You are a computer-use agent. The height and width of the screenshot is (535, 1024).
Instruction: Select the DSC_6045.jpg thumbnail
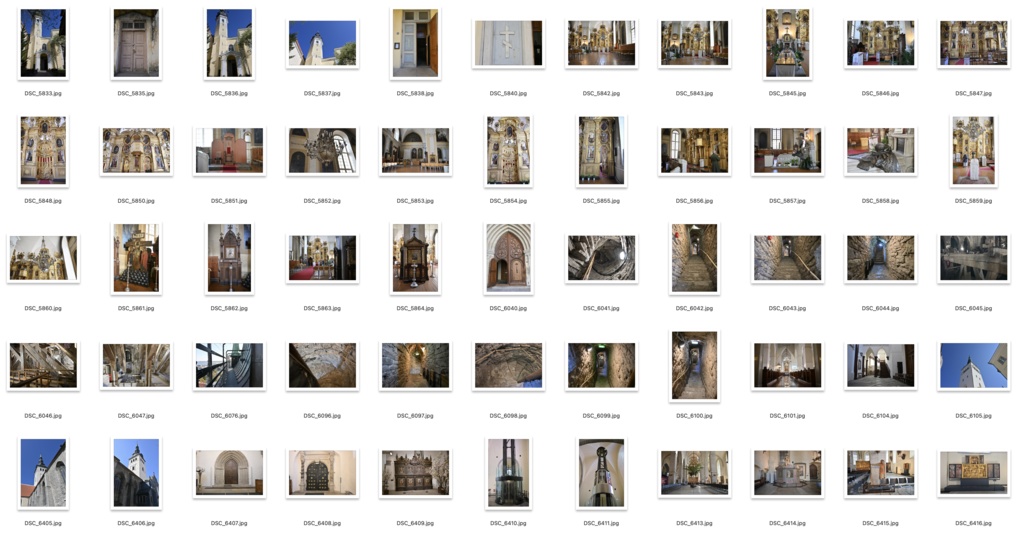(974, 258)
